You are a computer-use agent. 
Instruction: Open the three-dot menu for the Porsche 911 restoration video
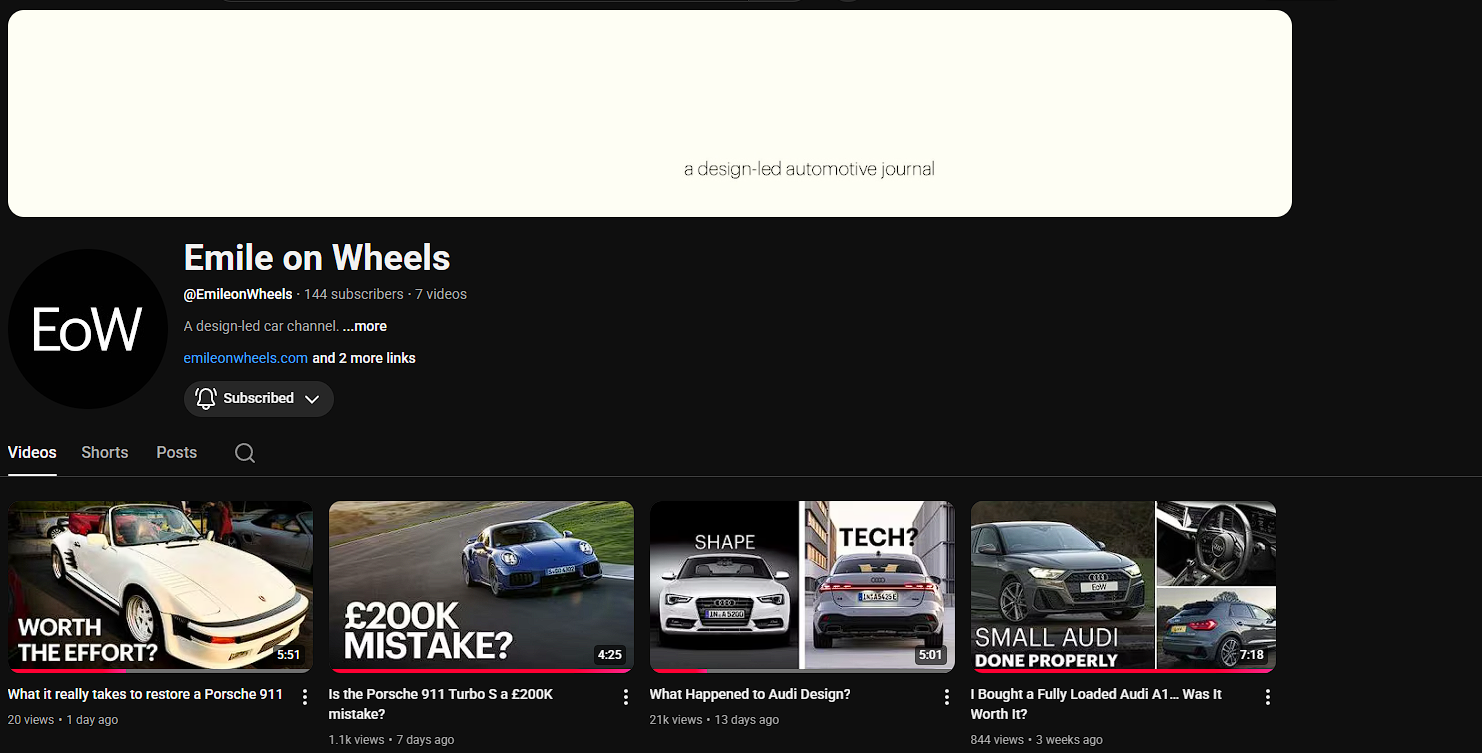coord(305,697)
